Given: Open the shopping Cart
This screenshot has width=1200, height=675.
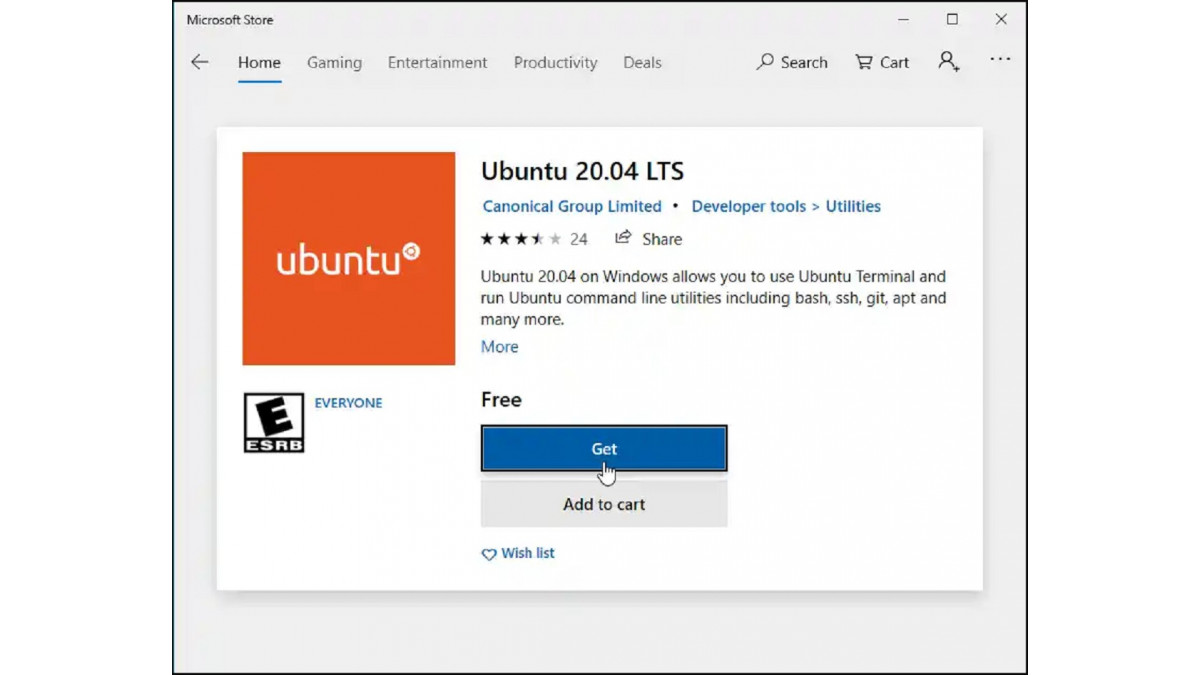Looking at the screenshot, I should point(882,62).
